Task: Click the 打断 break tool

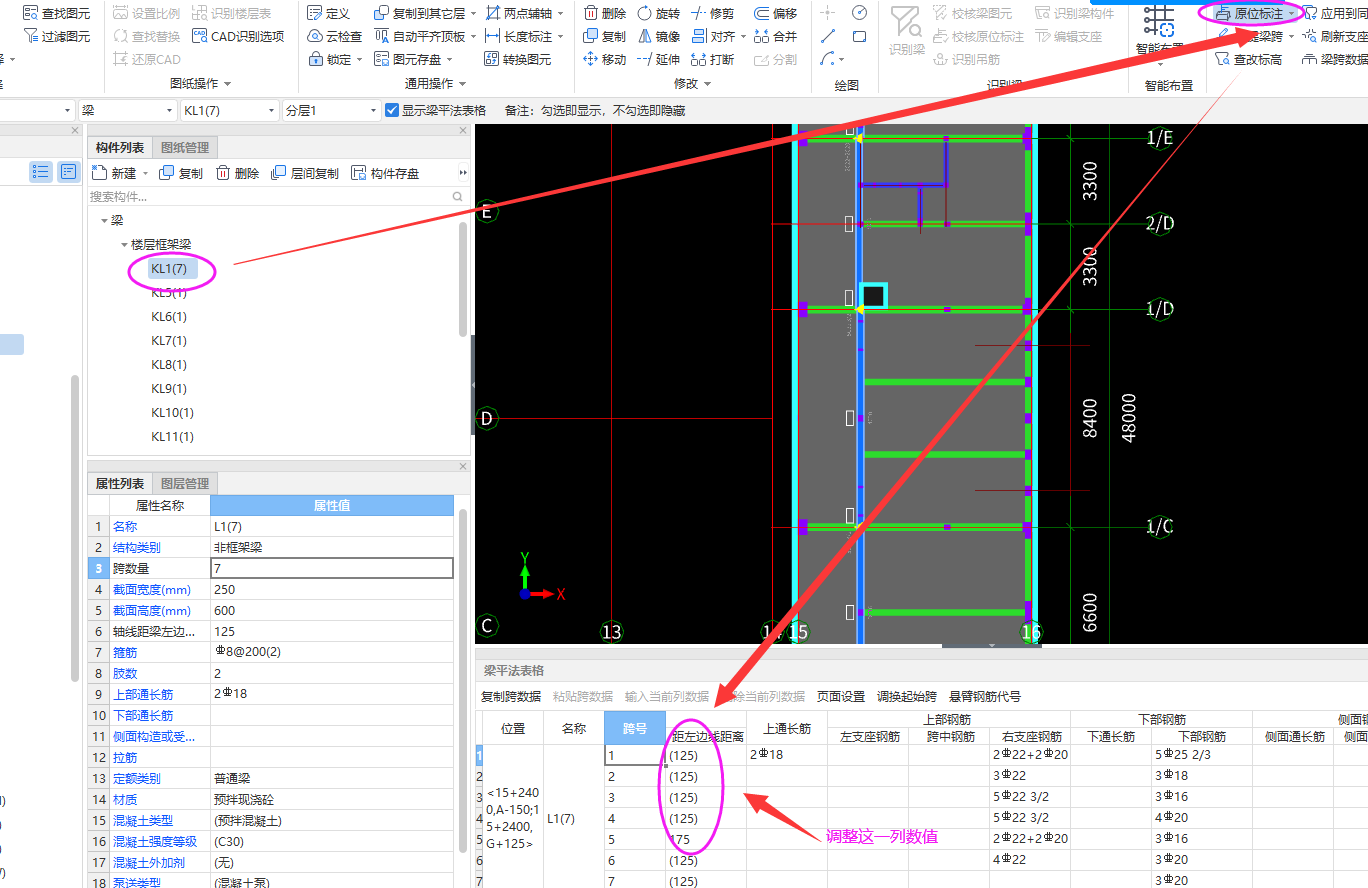Action: pyautogui.click(x=712, y=59)
